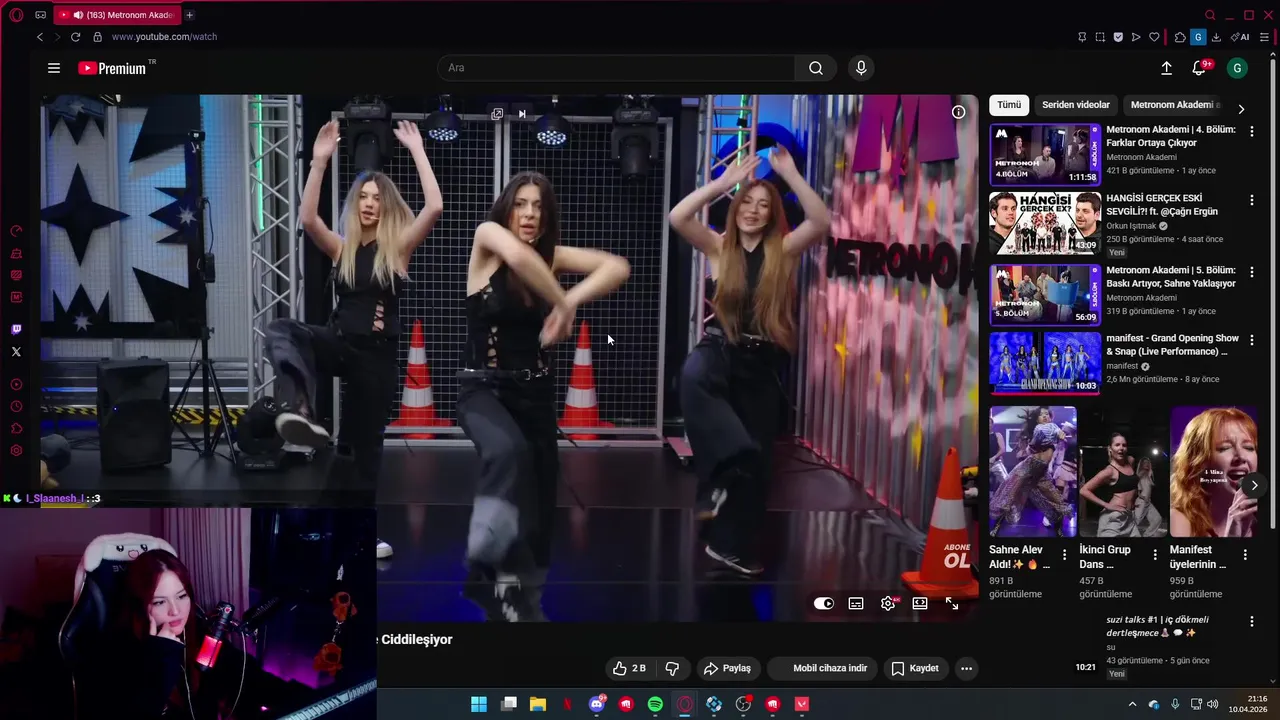The image size is (1280, 720).
Task: Open Opera ad blocker shield
Action: pyautogui.click(x=1118, y=37)
